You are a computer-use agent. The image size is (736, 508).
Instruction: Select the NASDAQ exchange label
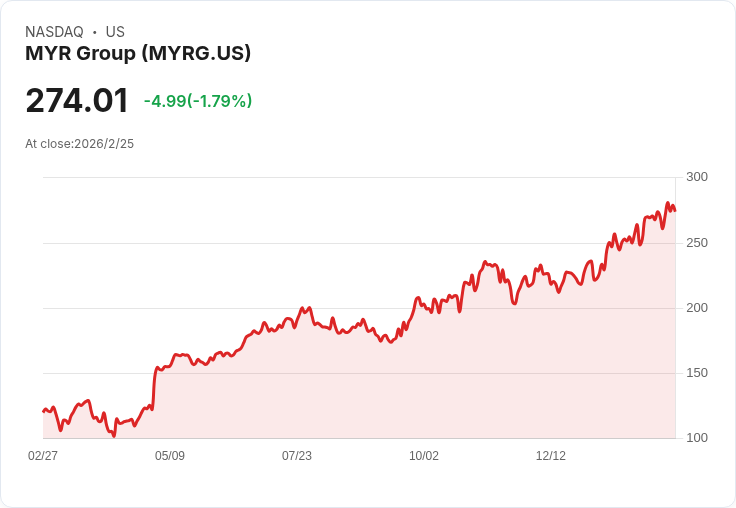click(x=54, y=32)
